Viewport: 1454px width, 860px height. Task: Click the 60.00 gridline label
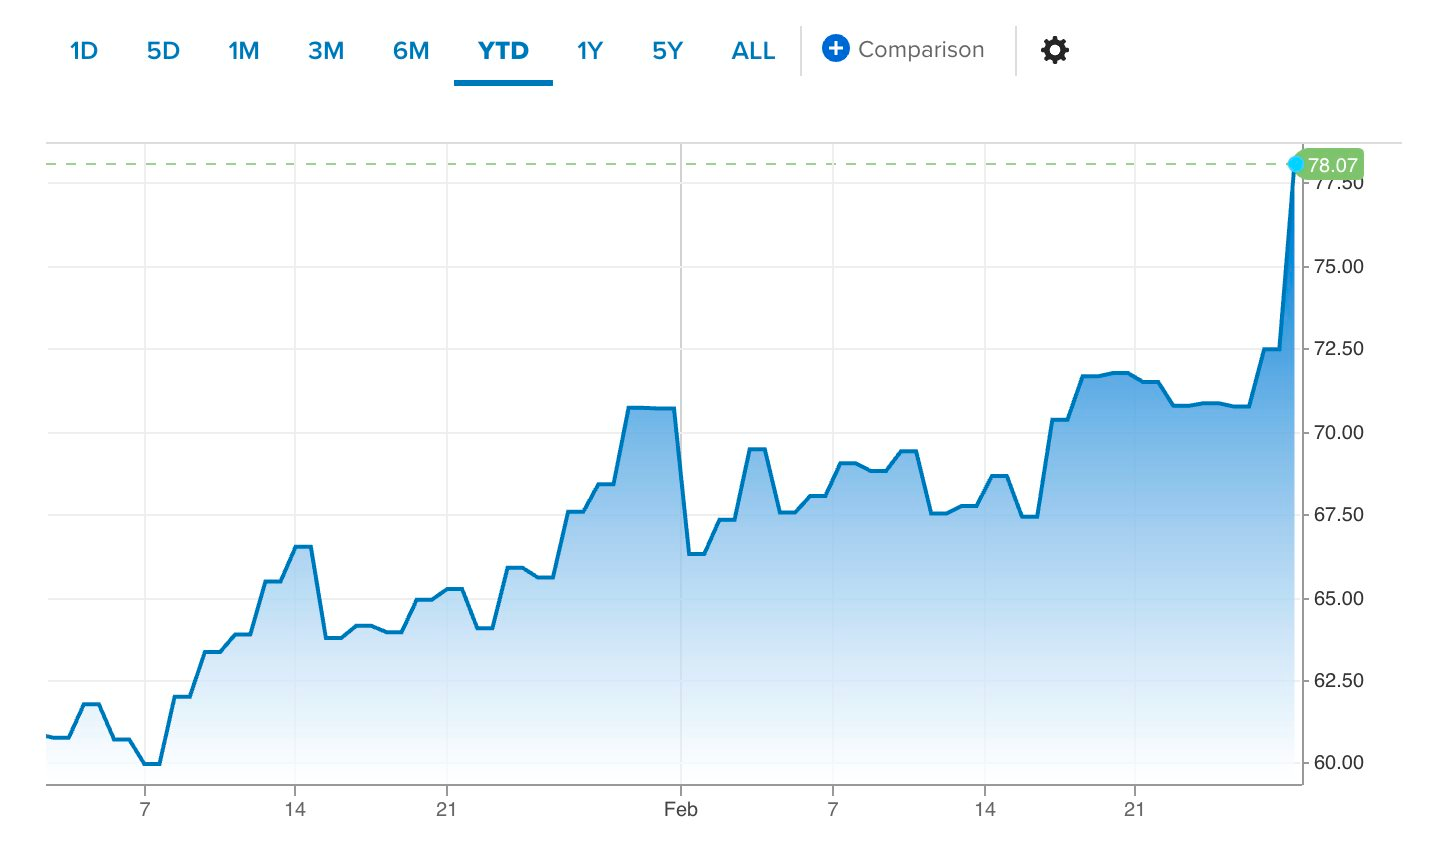[x=1340, y=761]
